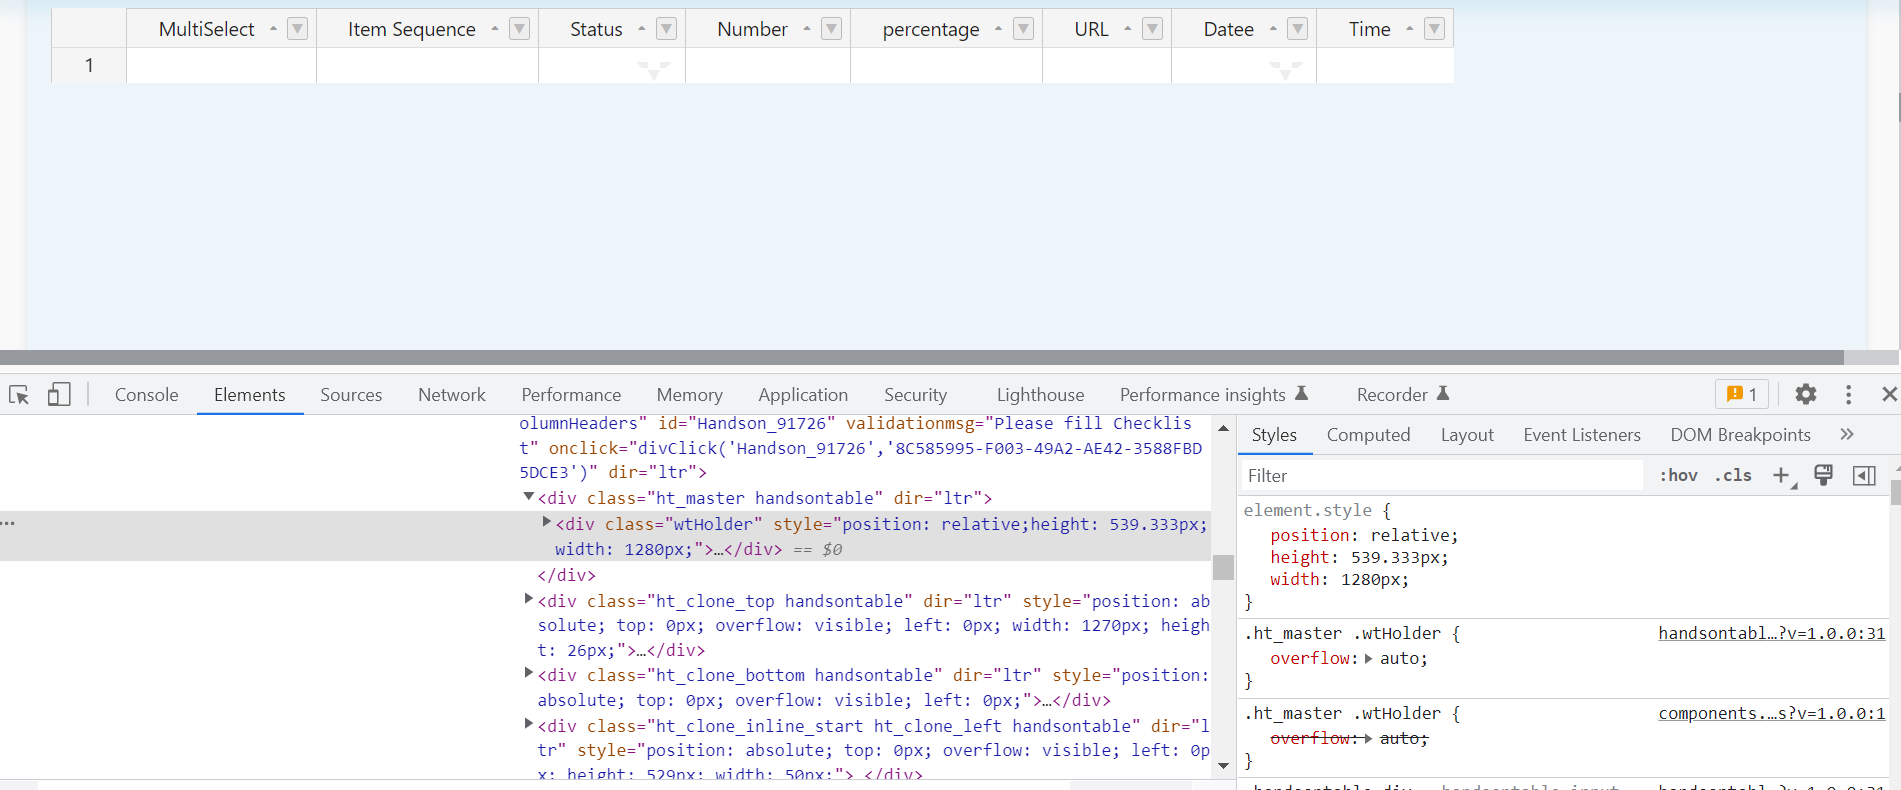Screen dimensions: 1901x790
Task: Toggle computed styles sidebar icon
Action: [1864, 476]
